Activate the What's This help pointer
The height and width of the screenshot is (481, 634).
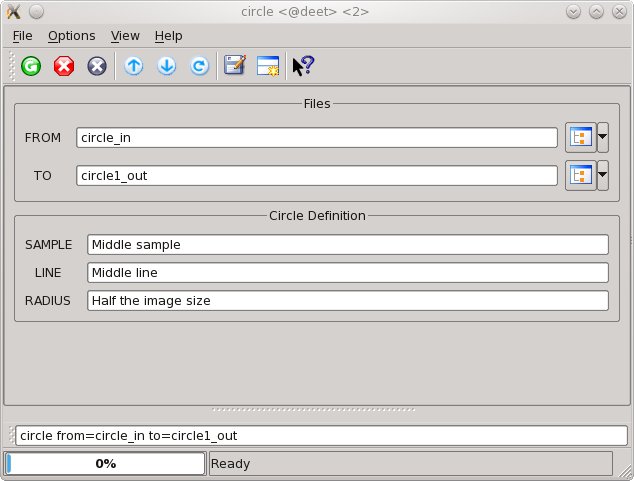coord(303,66)
